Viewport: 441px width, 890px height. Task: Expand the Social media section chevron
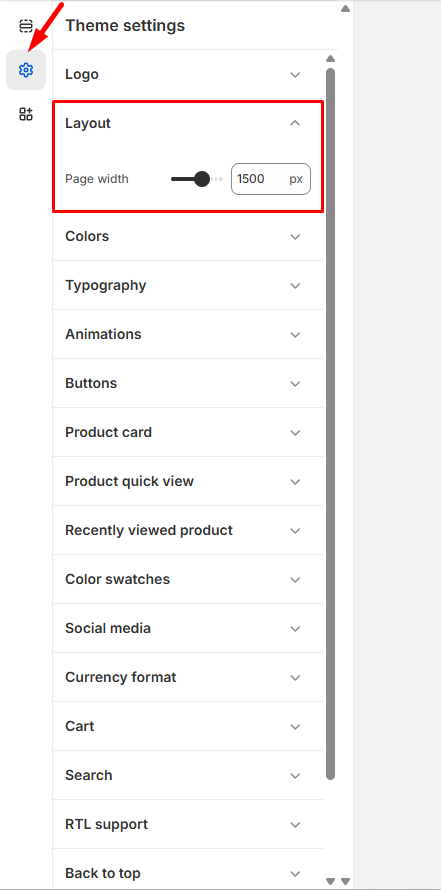pyautogui.click(x=295, y=628)
